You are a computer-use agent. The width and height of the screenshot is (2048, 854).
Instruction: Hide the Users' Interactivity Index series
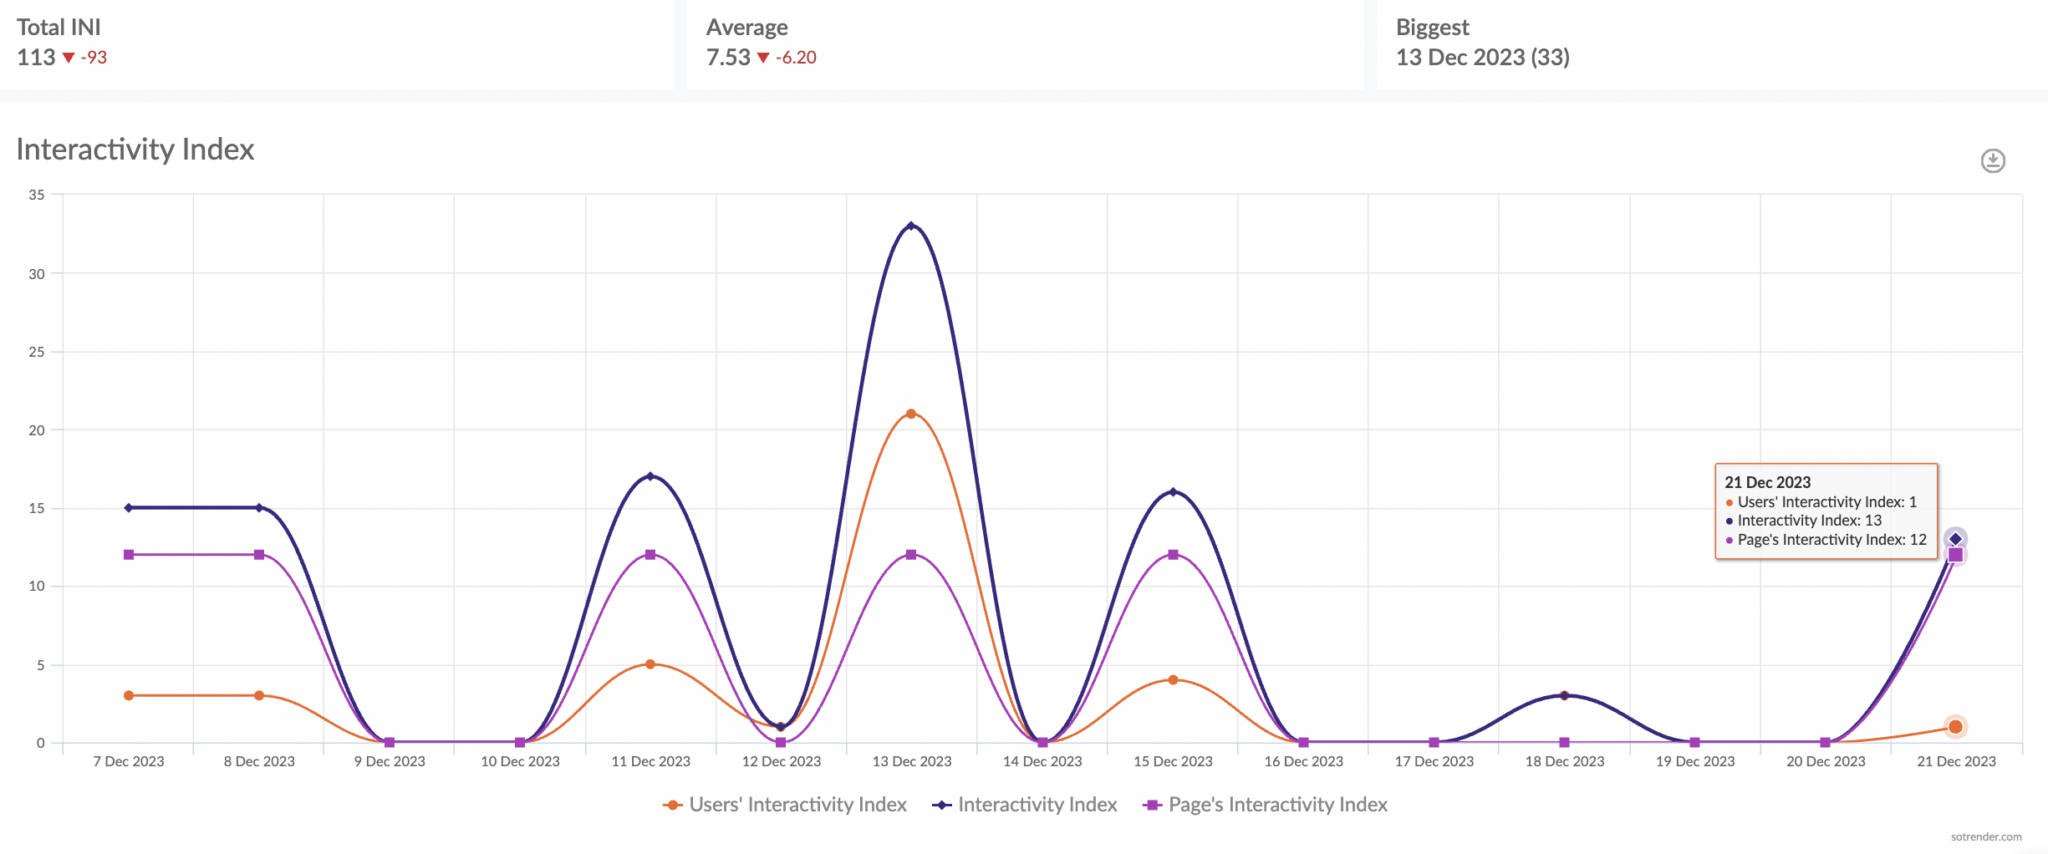tap(797, 804)
